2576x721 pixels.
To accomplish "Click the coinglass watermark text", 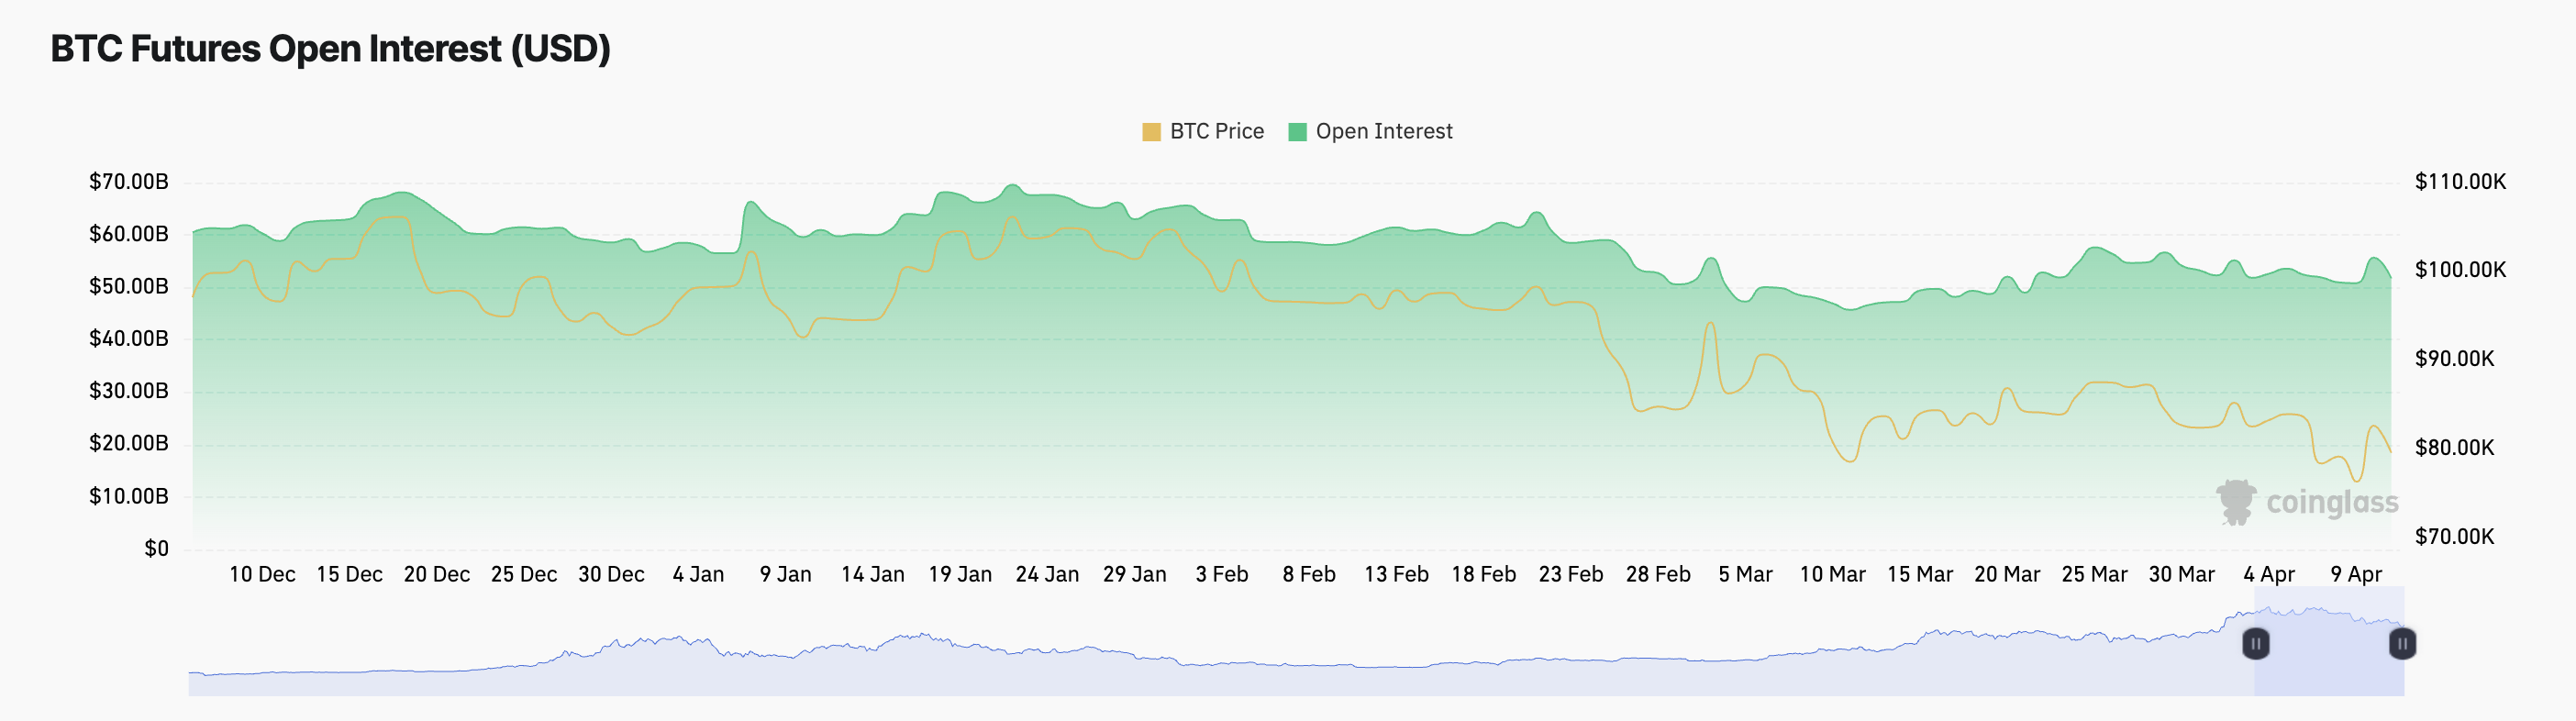I will [2332, 502].
